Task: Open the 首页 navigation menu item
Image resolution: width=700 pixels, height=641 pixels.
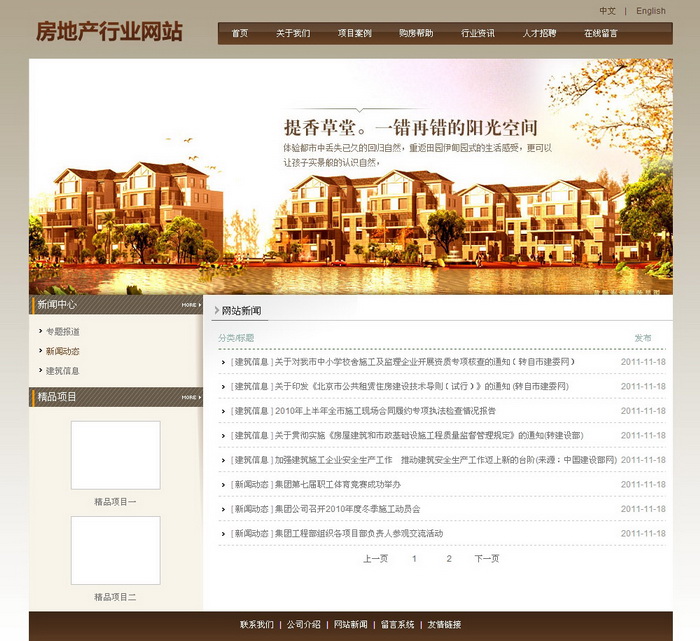Action: (240, 33)
